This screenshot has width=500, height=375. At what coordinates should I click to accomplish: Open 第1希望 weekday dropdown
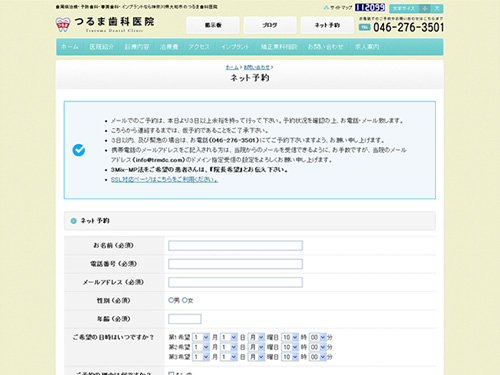tap(257, 337)
